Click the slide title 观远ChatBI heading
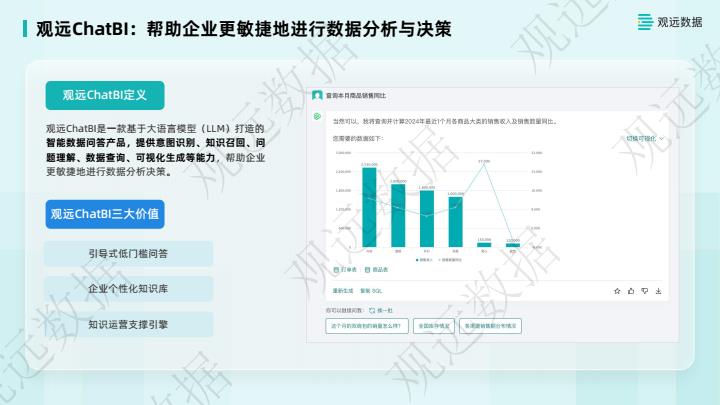The height and width of the screenshot is (405, 720). [243, 29]
